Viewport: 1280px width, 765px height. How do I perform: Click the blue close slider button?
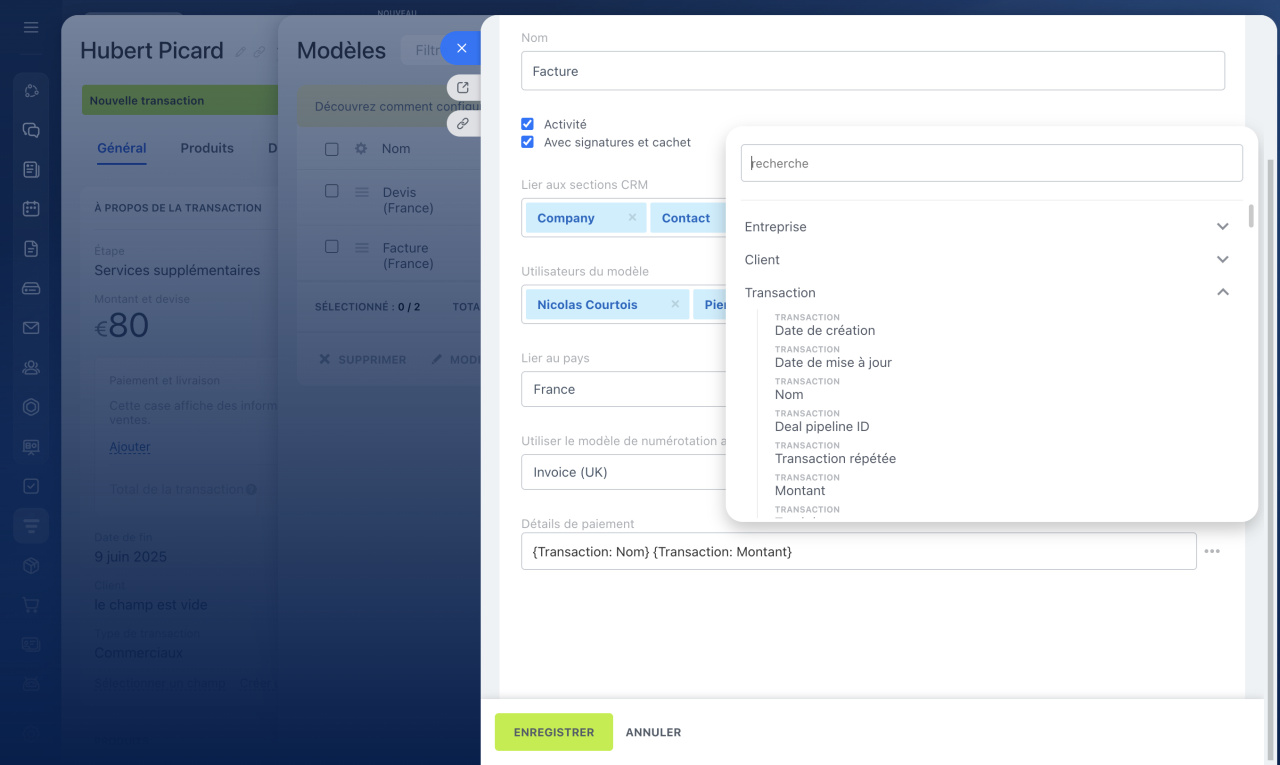click(461, 48)
